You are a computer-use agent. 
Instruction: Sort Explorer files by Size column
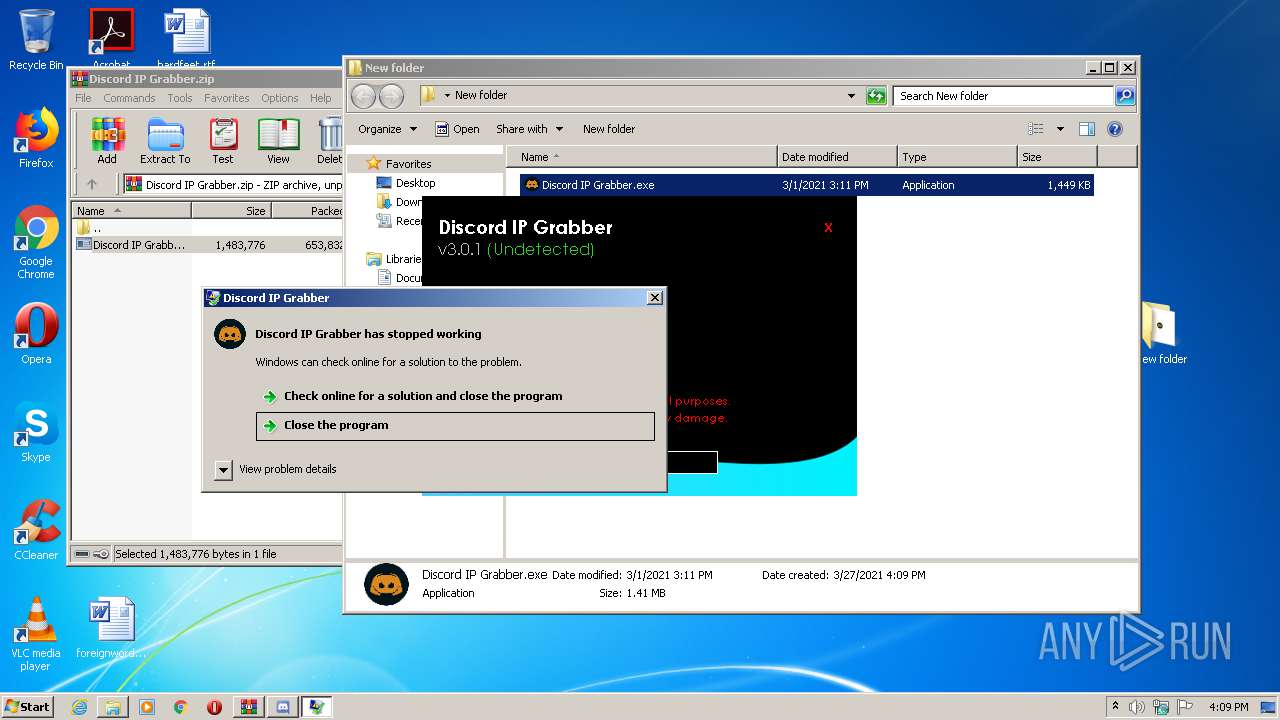[1057, 157]
